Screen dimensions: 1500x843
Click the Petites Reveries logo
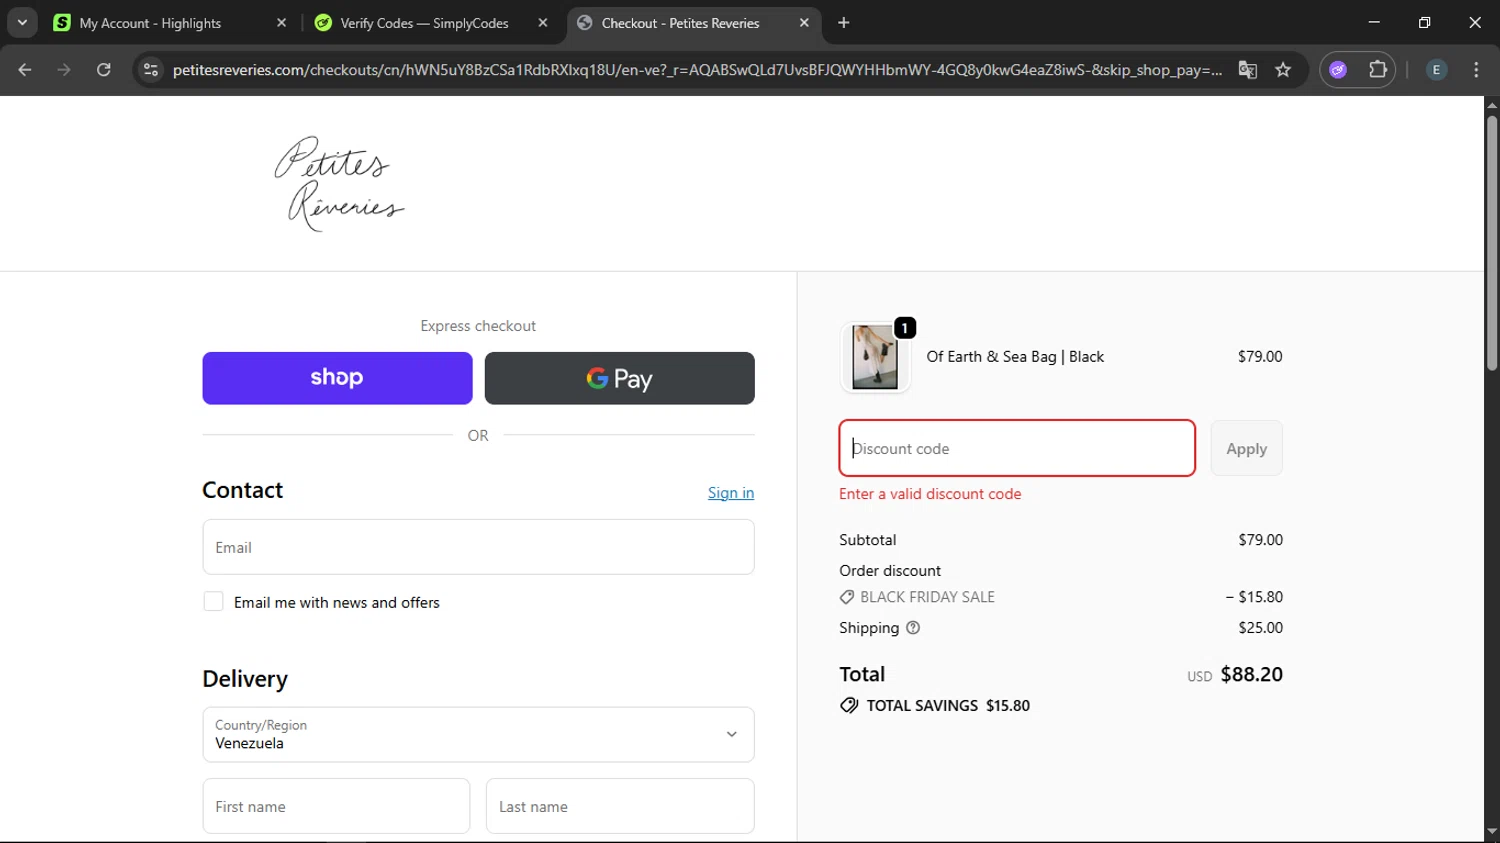340,184
